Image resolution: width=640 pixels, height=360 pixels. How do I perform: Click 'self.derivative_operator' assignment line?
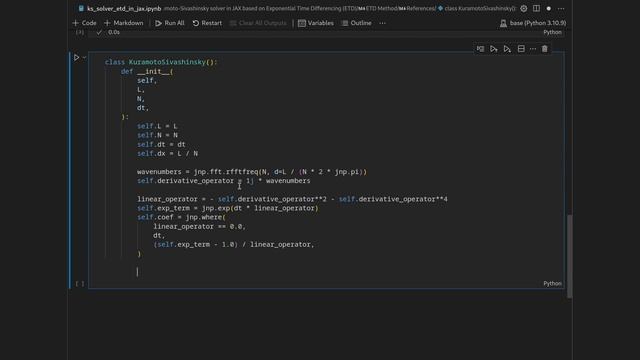click(224, 181)
